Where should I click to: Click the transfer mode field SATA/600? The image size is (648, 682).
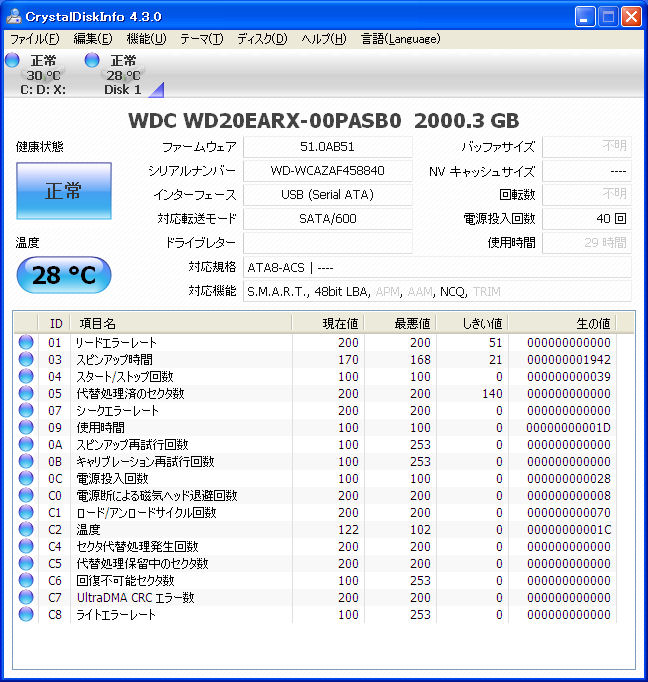(327, 219)
